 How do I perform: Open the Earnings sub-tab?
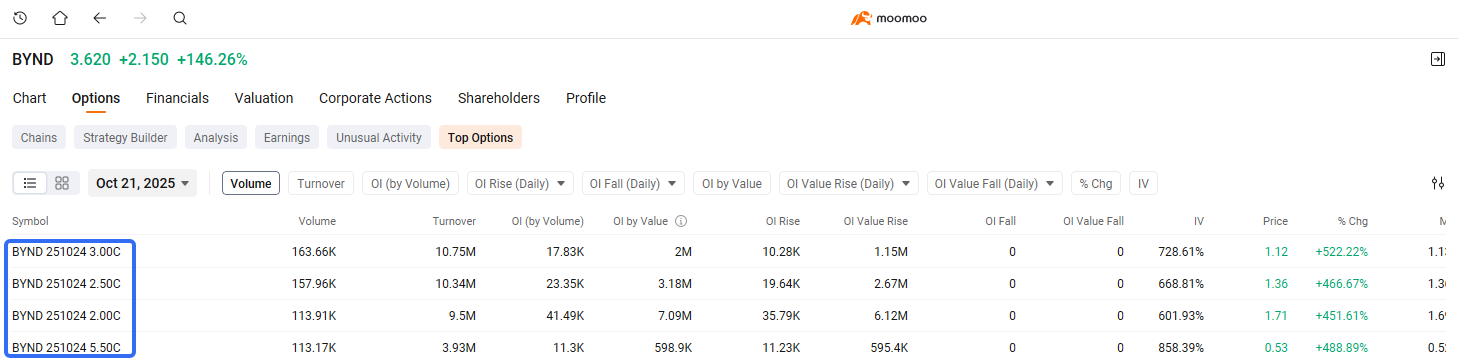pyautogui.click(x=287, y=137)
